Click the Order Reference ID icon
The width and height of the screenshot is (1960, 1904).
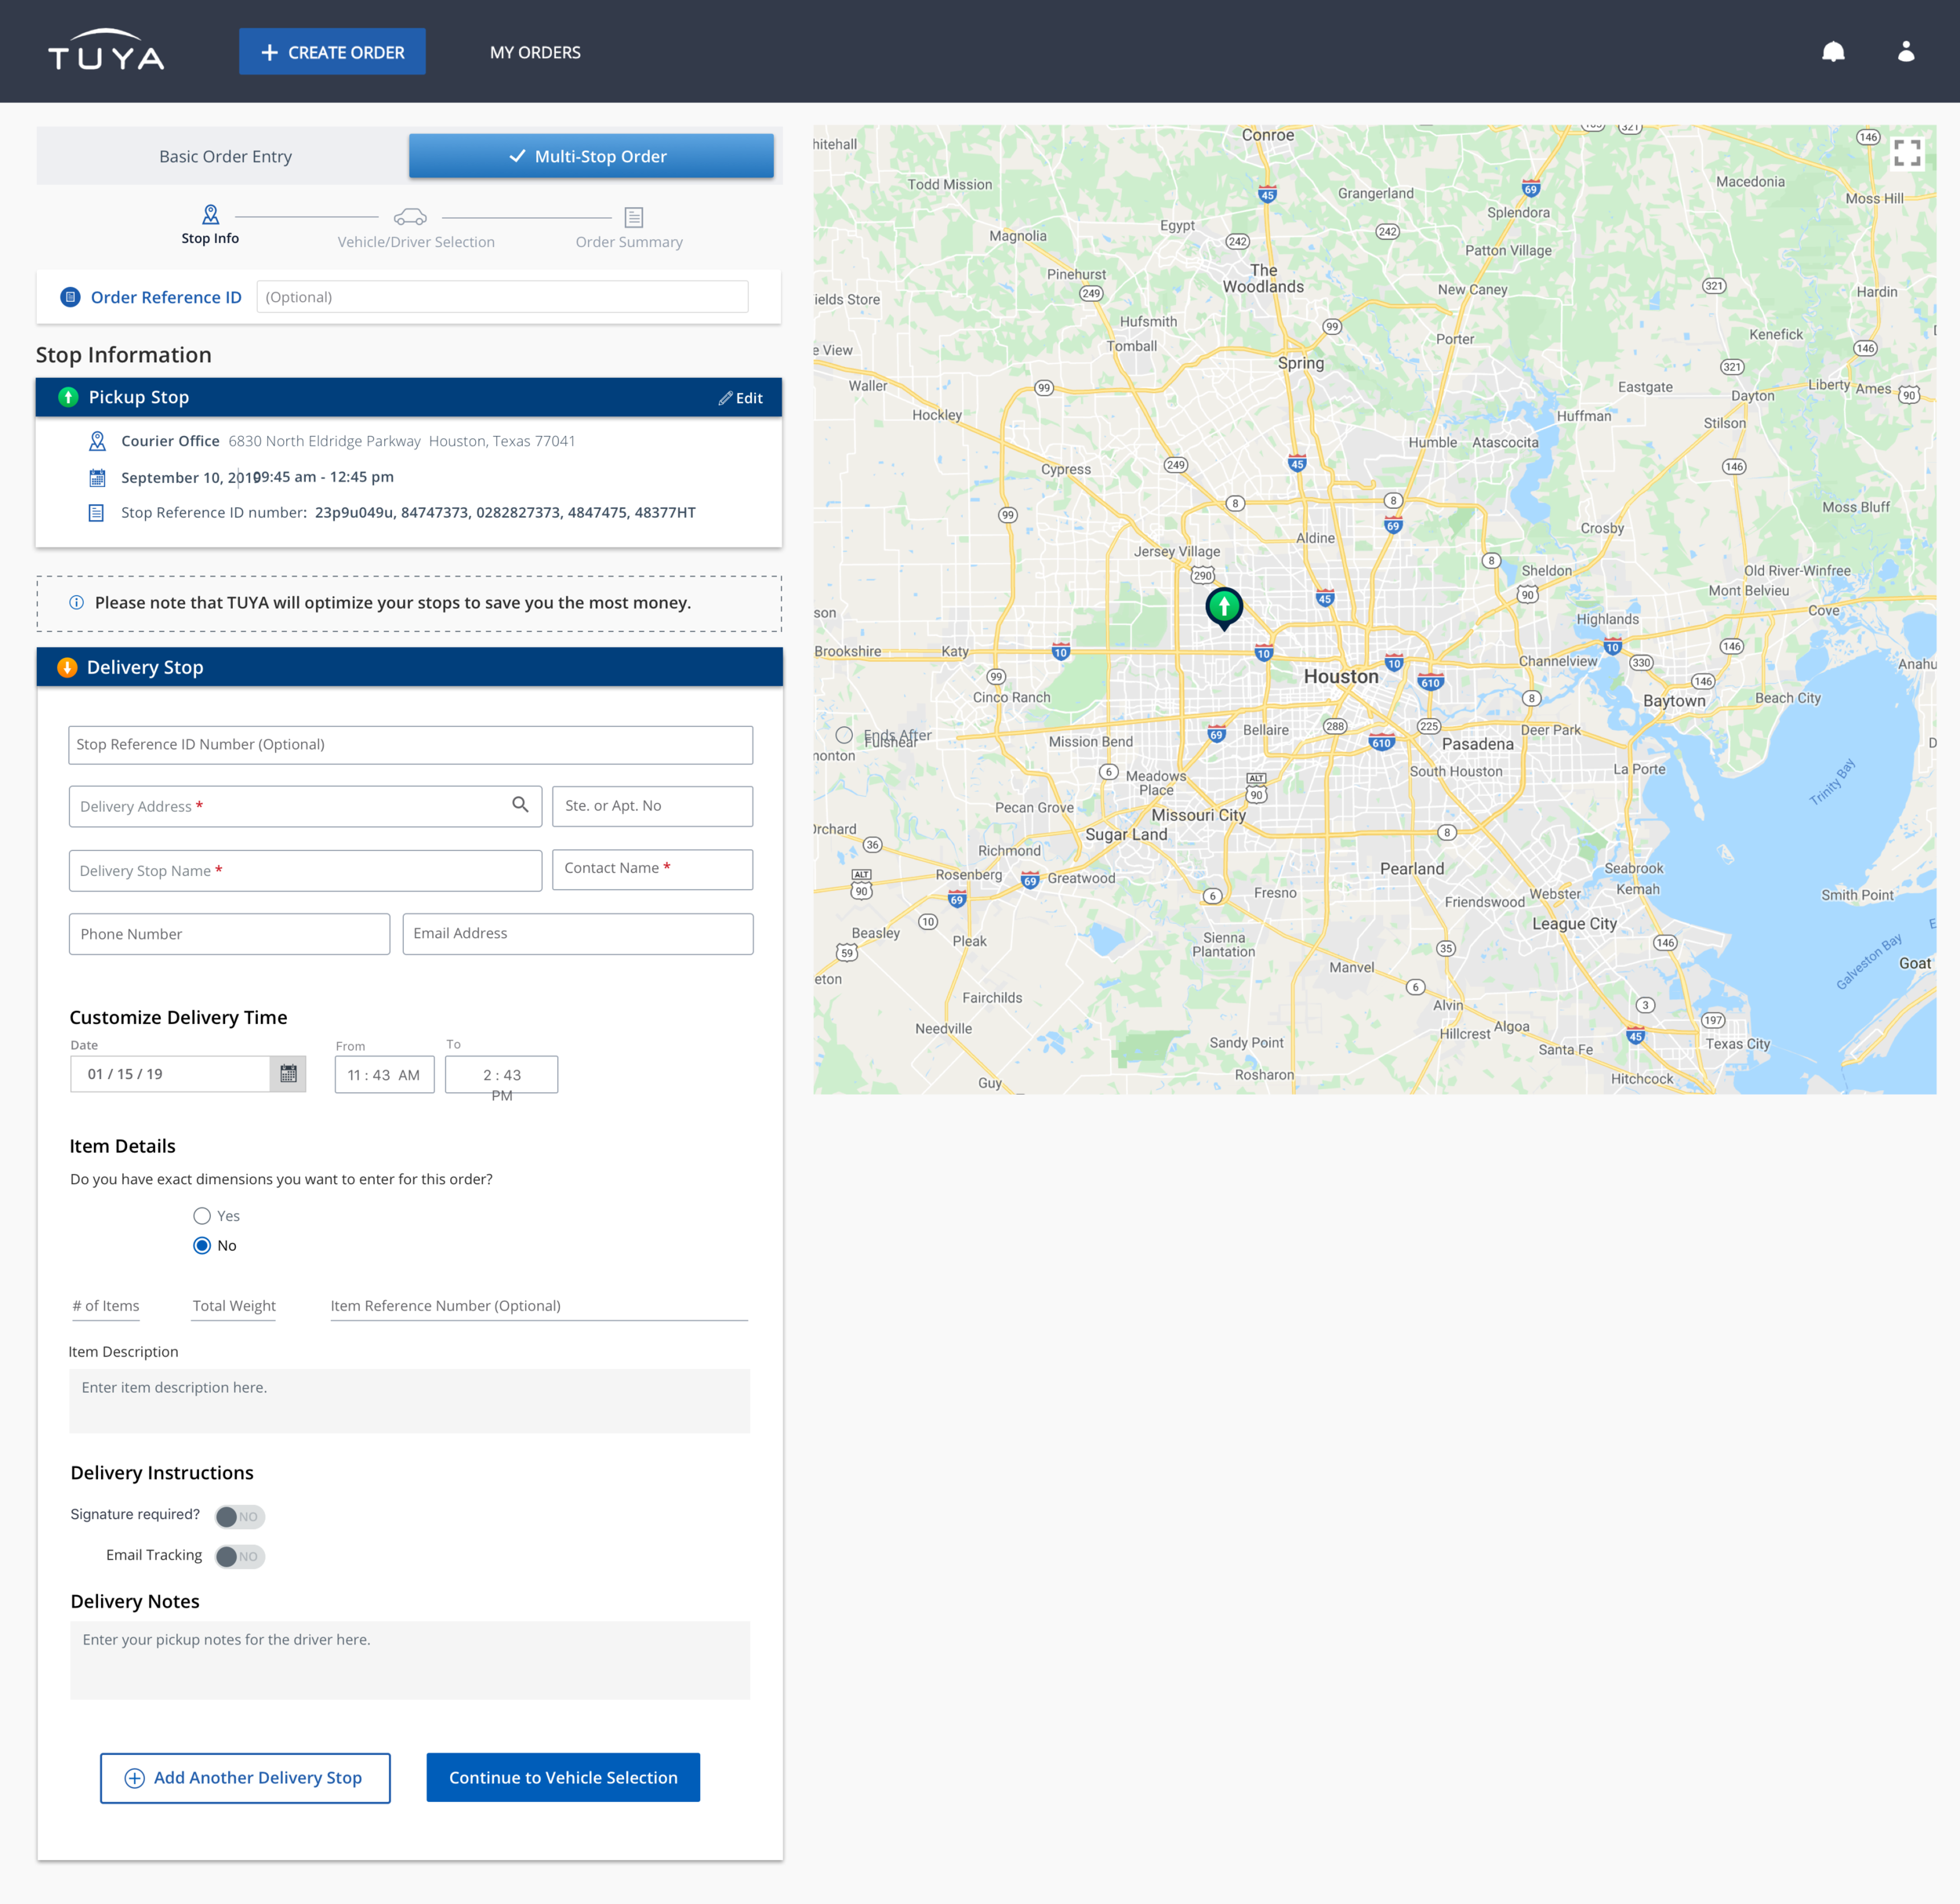70,297
